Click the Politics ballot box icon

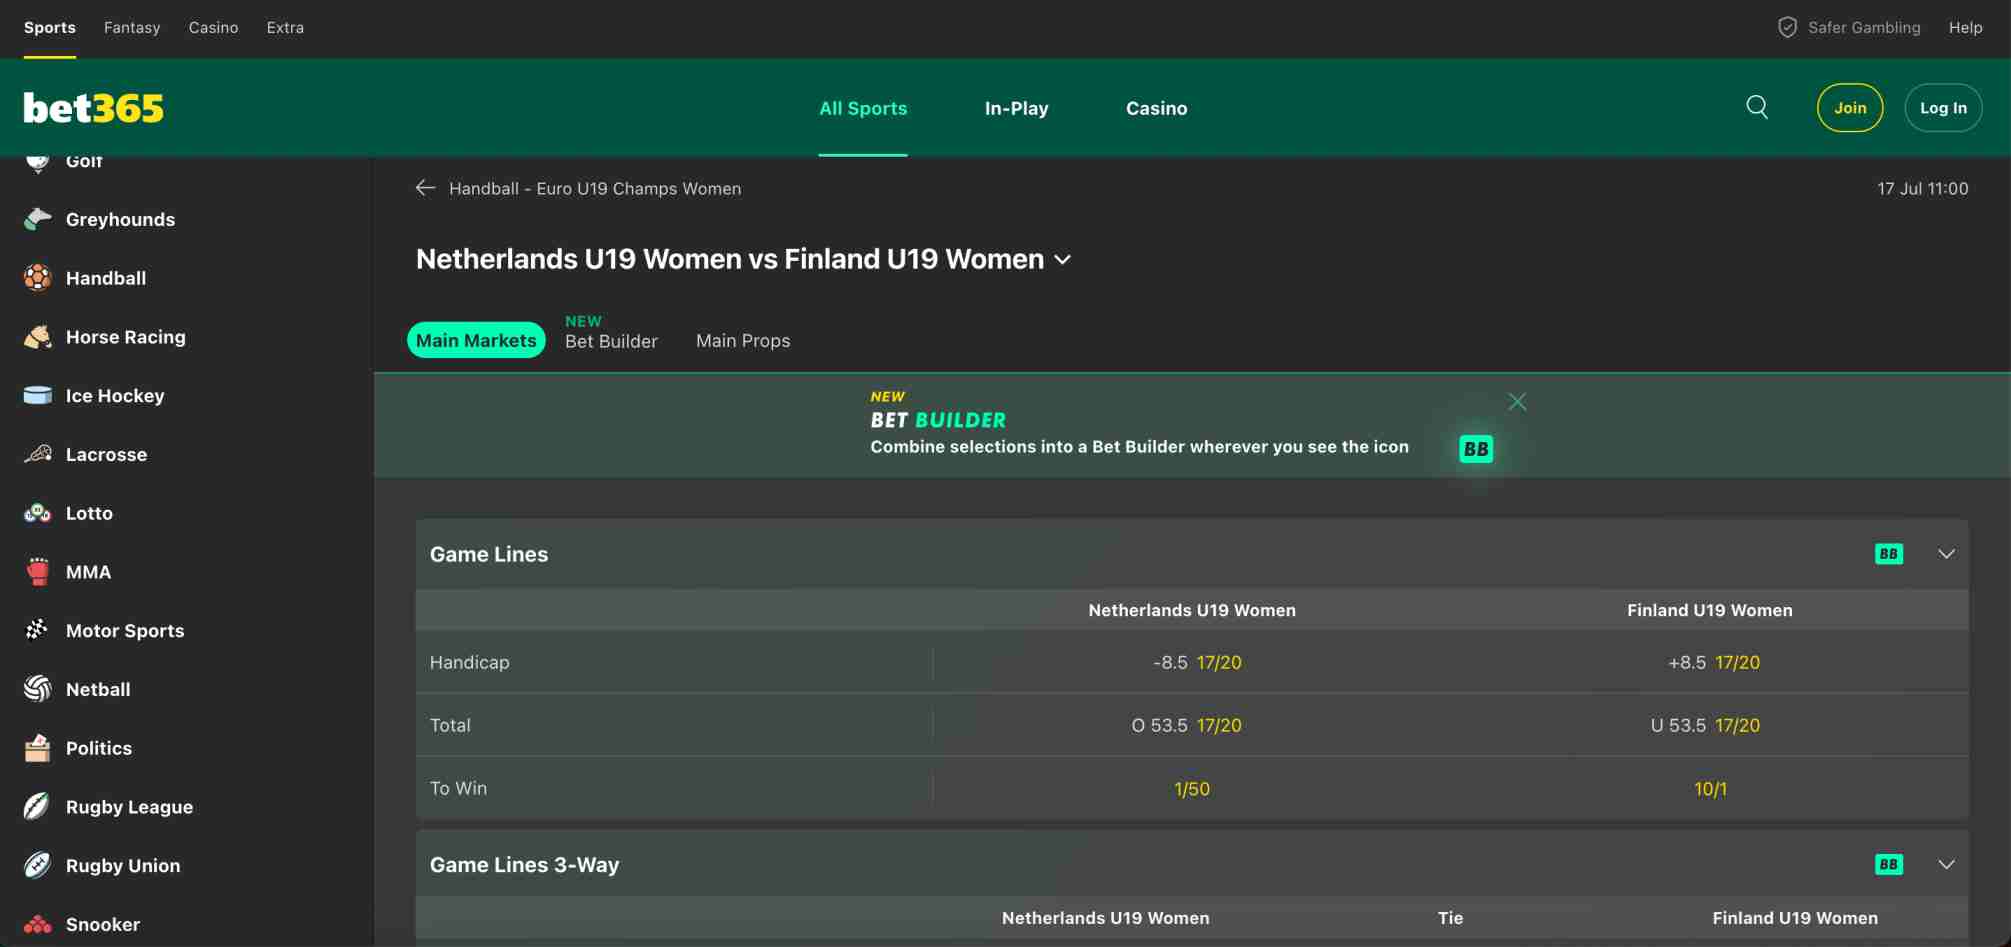pyautogui.click(x=38, y=748)
